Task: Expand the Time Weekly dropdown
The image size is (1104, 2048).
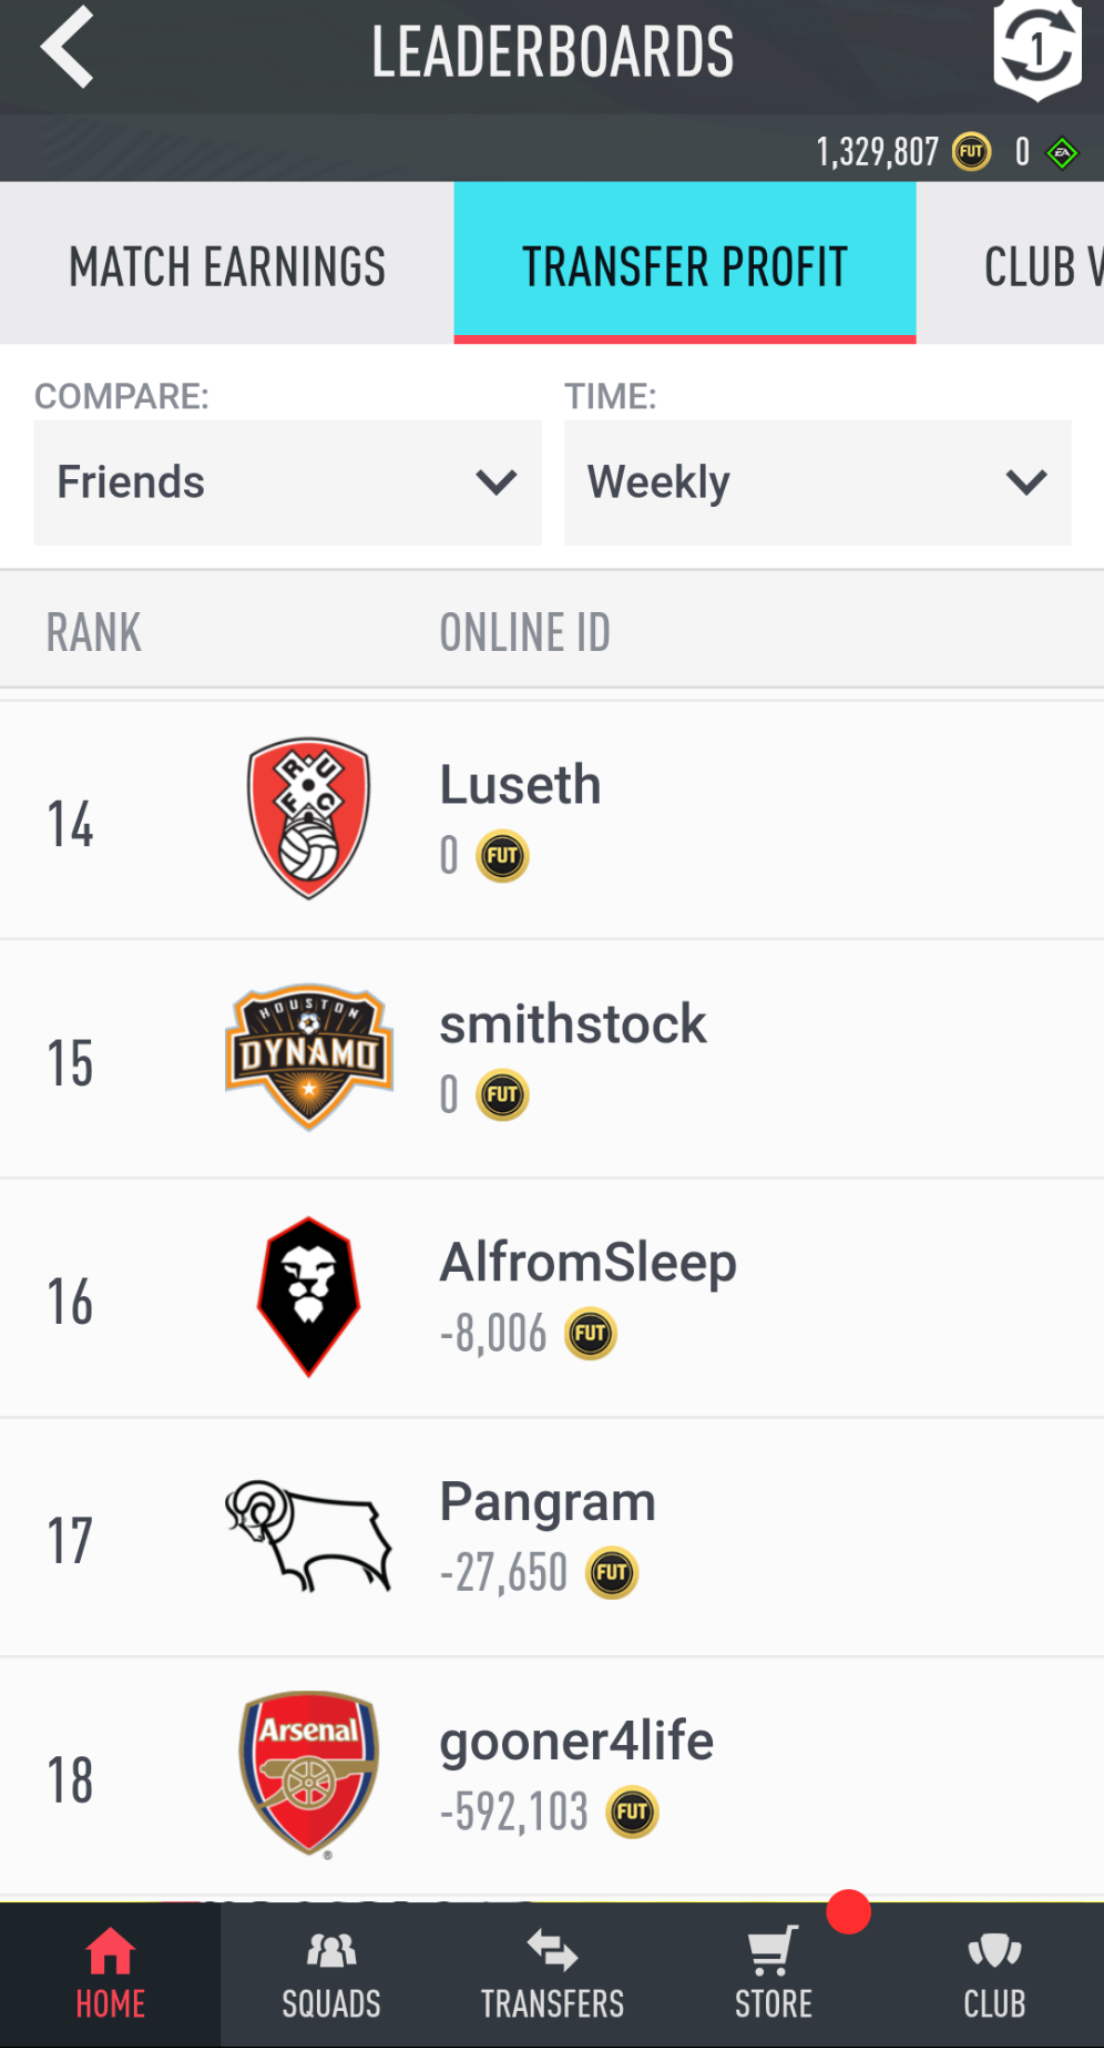Action: [x=817, y=483]
